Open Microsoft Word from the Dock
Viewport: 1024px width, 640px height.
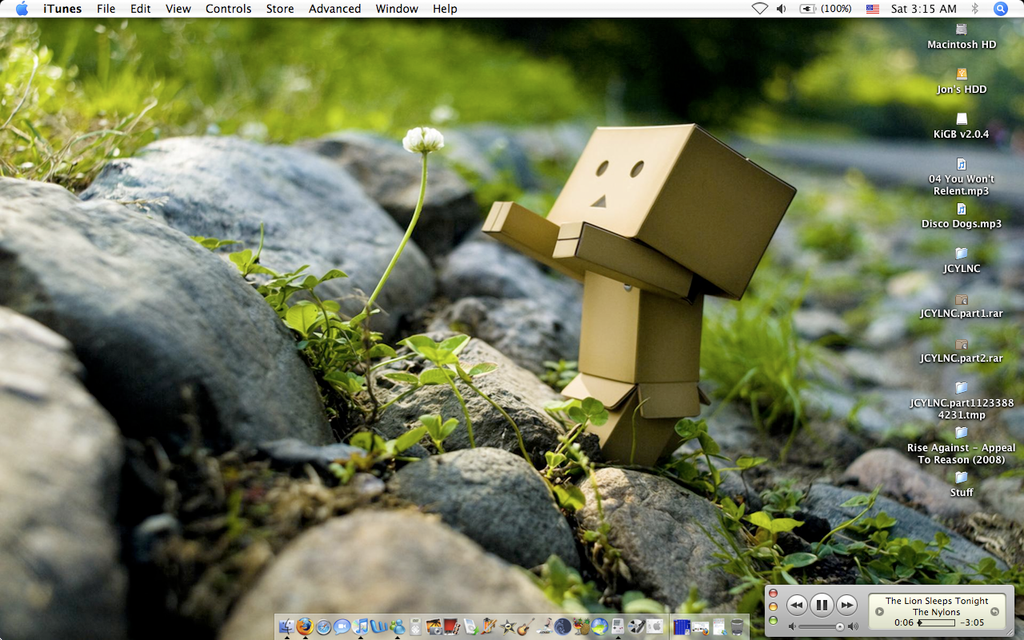pos(379,627)
